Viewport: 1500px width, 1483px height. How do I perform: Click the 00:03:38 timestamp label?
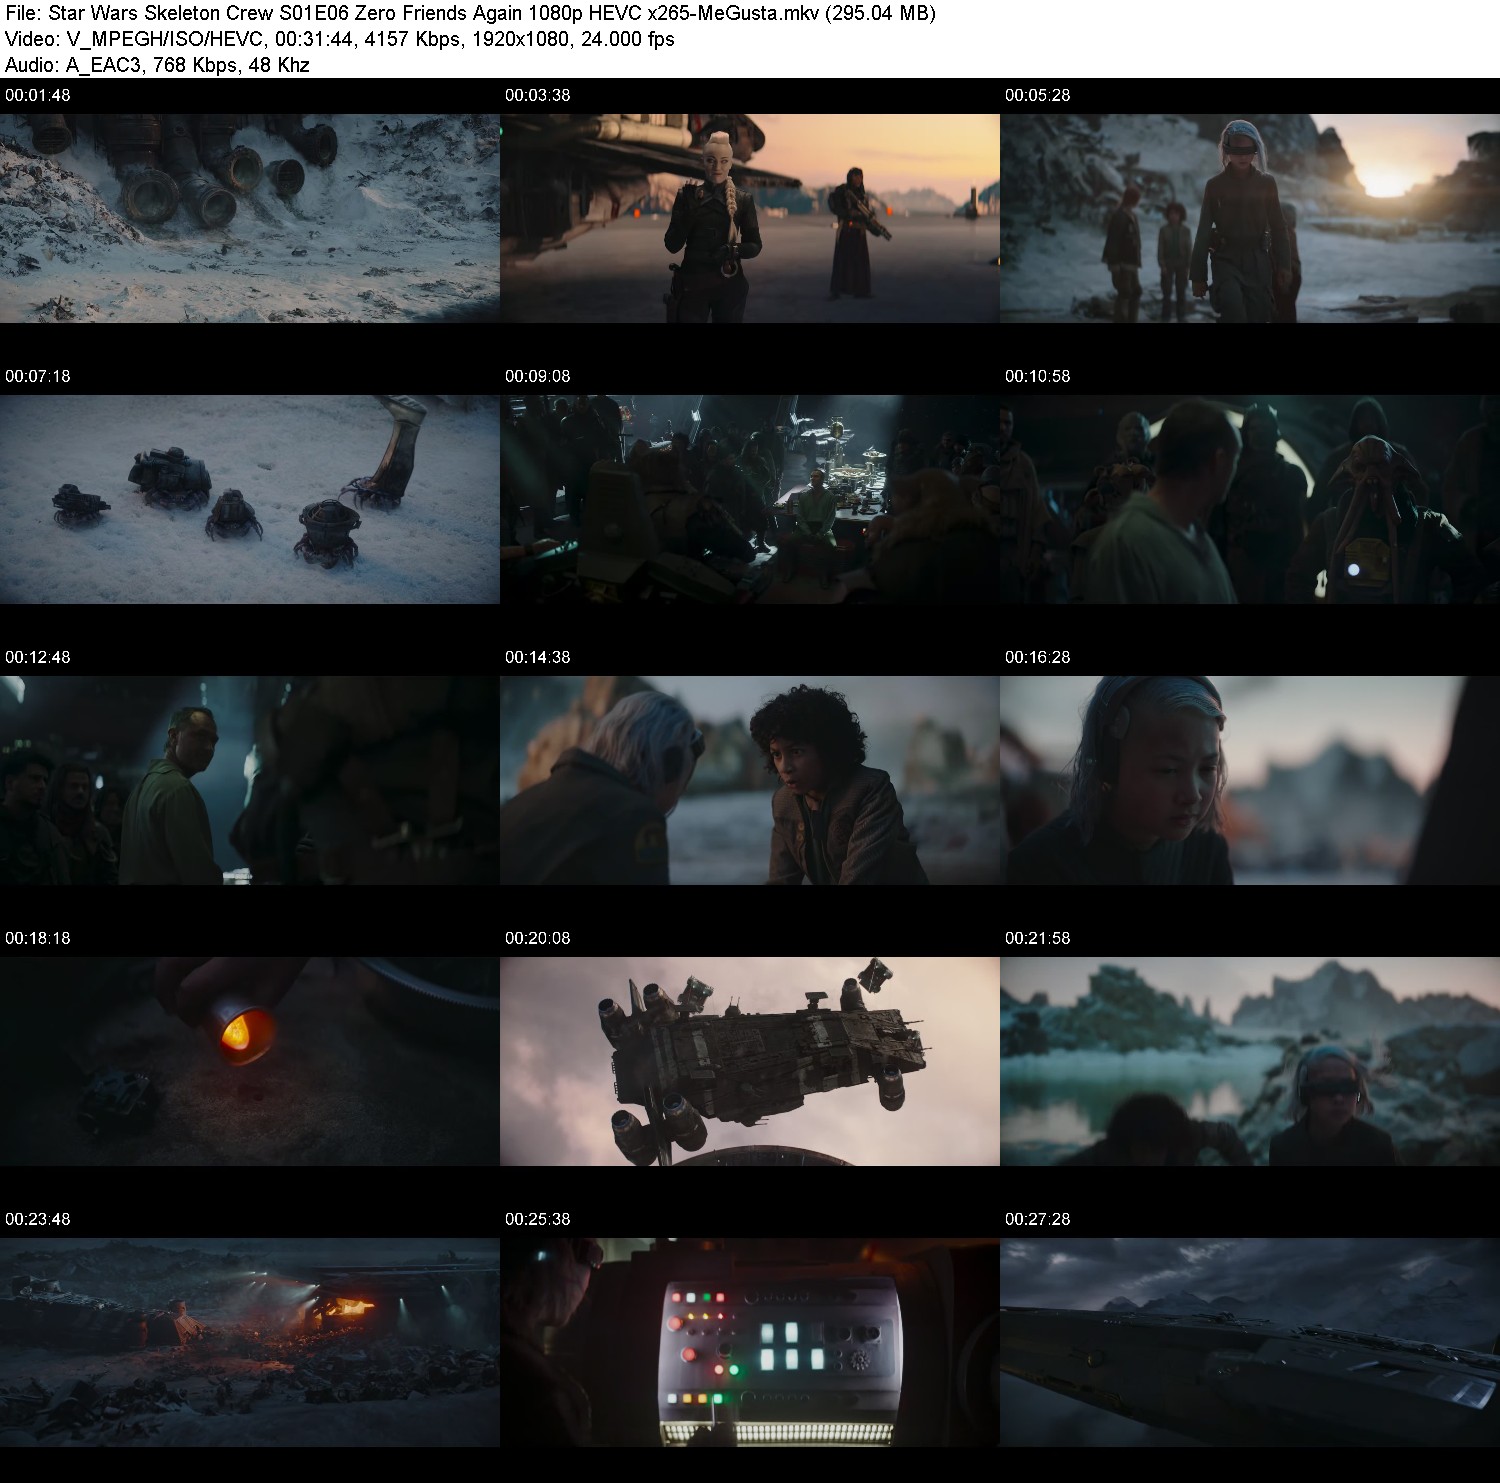(538, 95)
